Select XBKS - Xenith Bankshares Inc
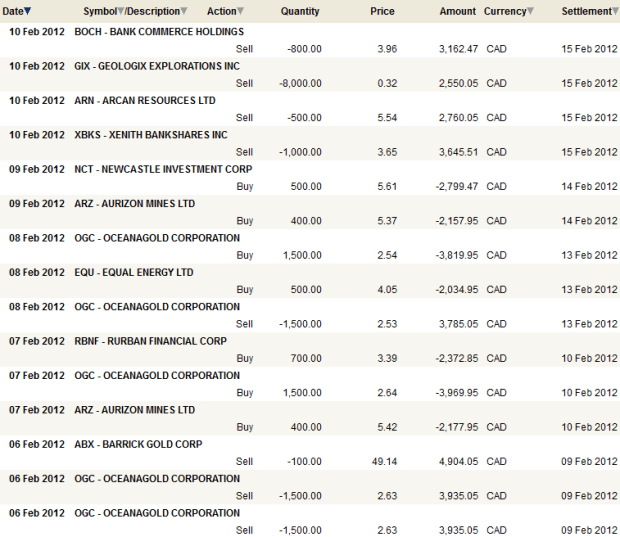 151,135
